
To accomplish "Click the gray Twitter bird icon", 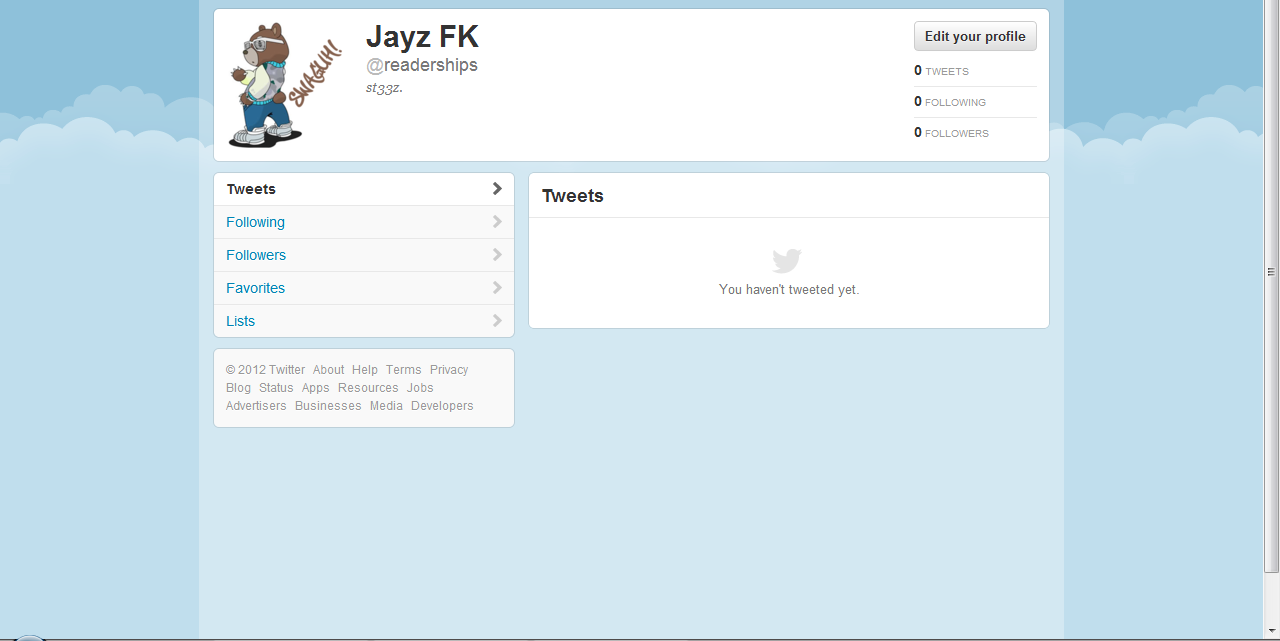I will pyautogui.click(x=787, y=261).
